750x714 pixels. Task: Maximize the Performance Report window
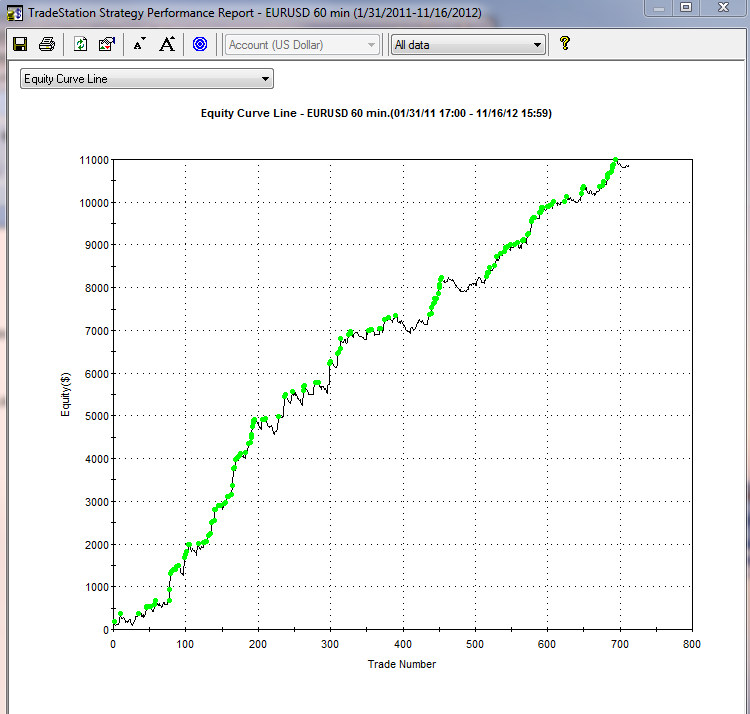(x=686, y=7)
